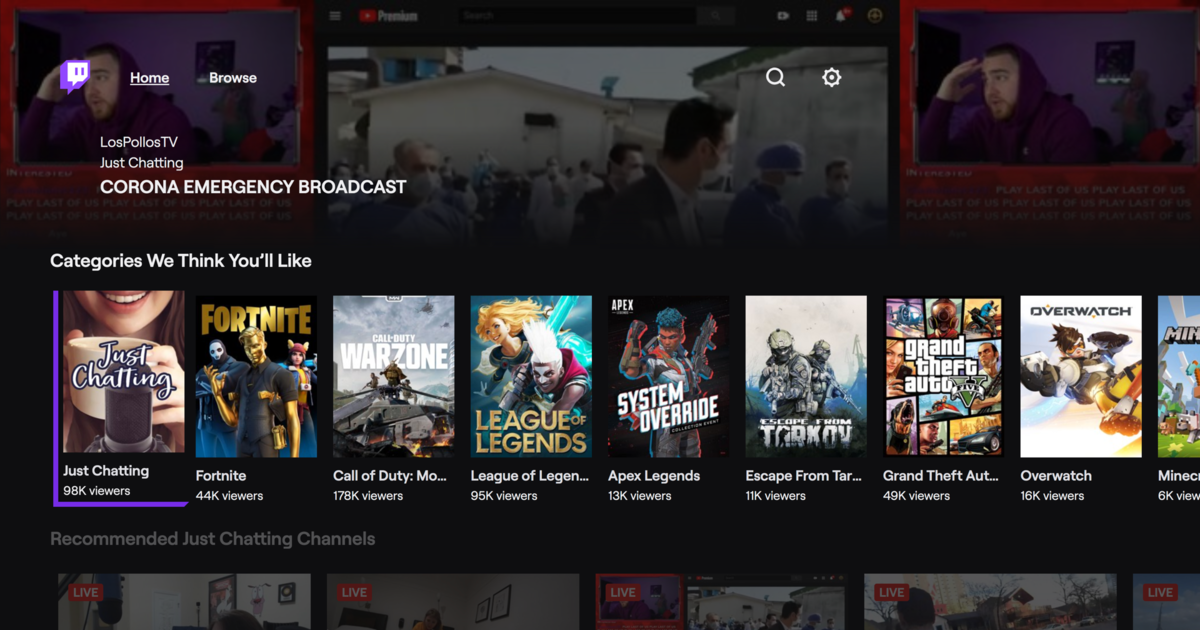
Task: Open the League of Legends cover
Action: click(531, 376)
